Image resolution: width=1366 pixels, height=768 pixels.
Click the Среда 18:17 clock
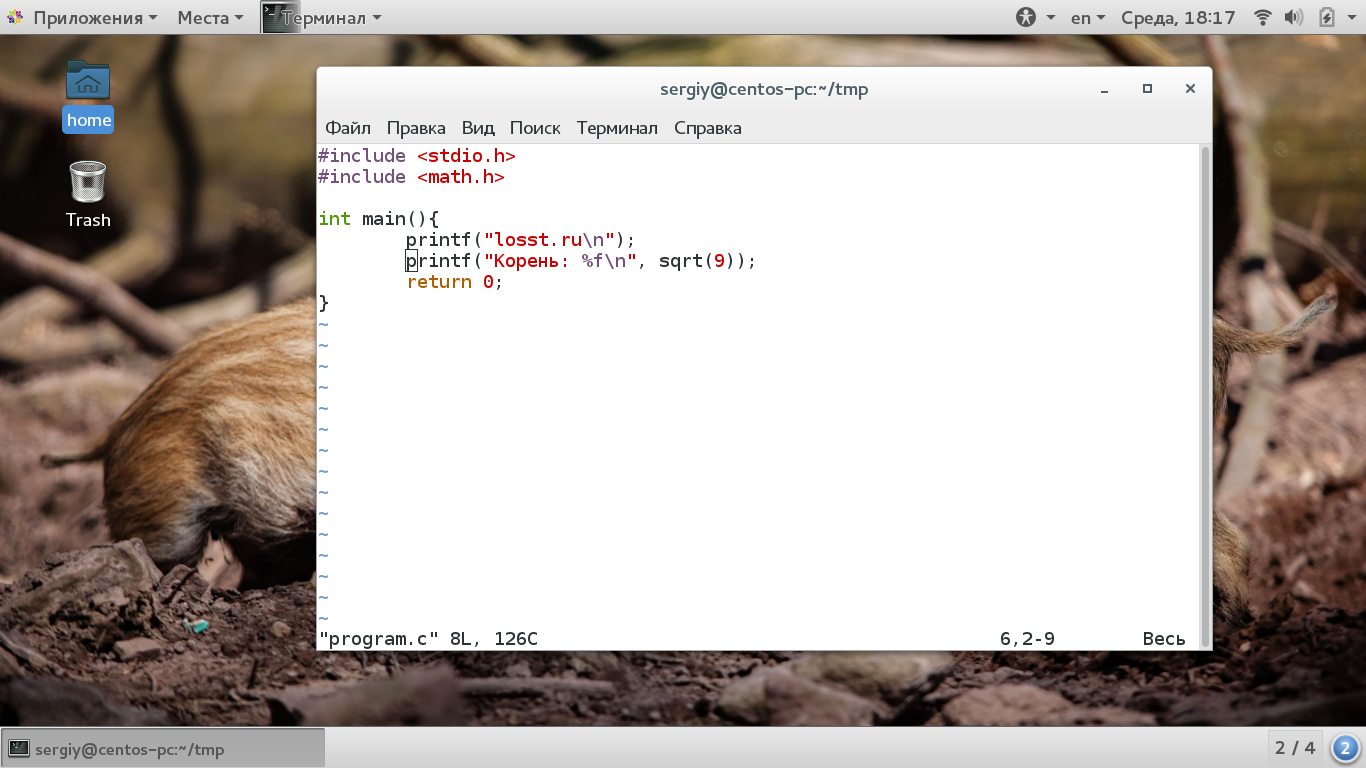pos(1178,17)
